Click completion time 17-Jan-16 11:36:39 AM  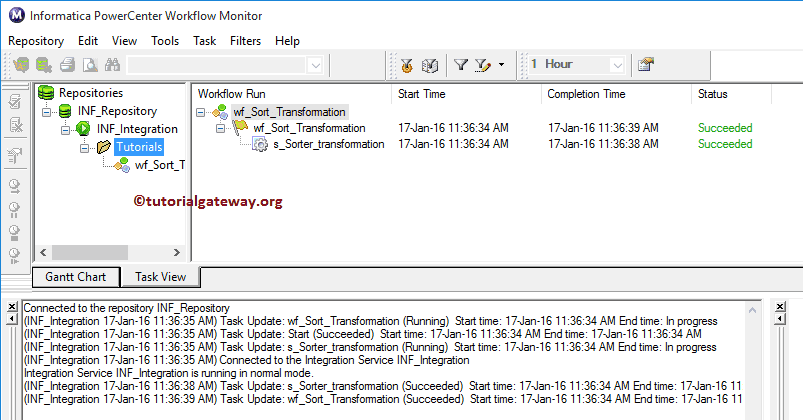click(603, 128)
